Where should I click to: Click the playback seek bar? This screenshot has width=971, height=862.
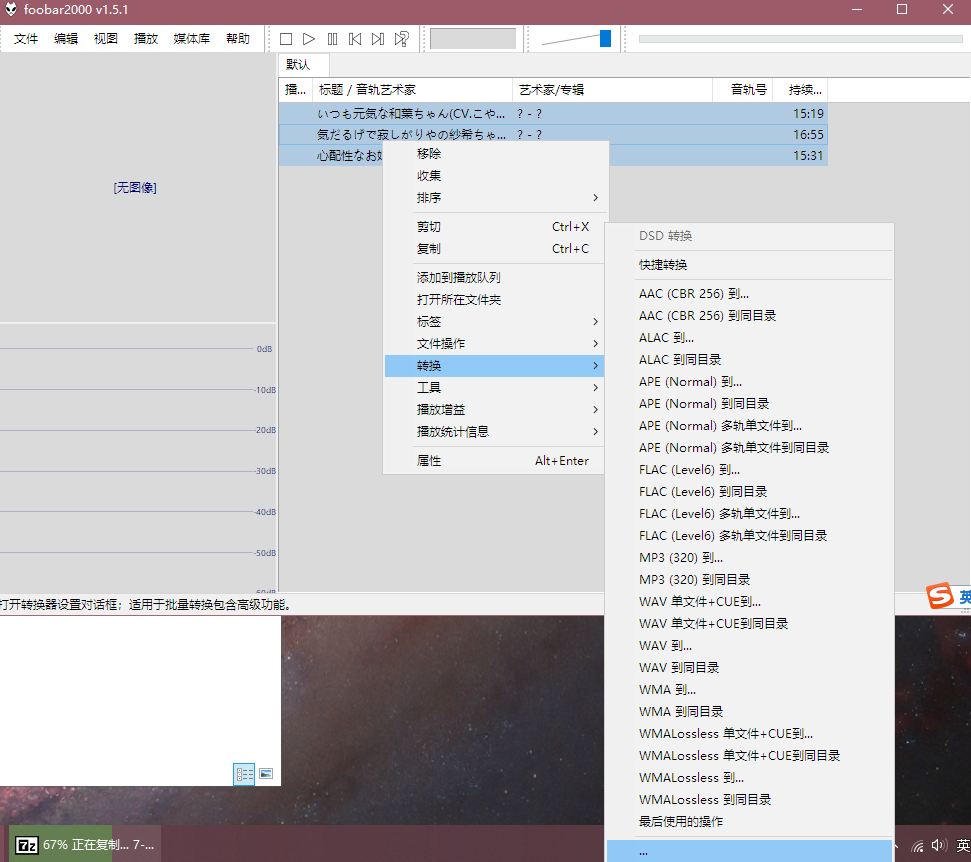pyautogui.click(x=800, y=39)
